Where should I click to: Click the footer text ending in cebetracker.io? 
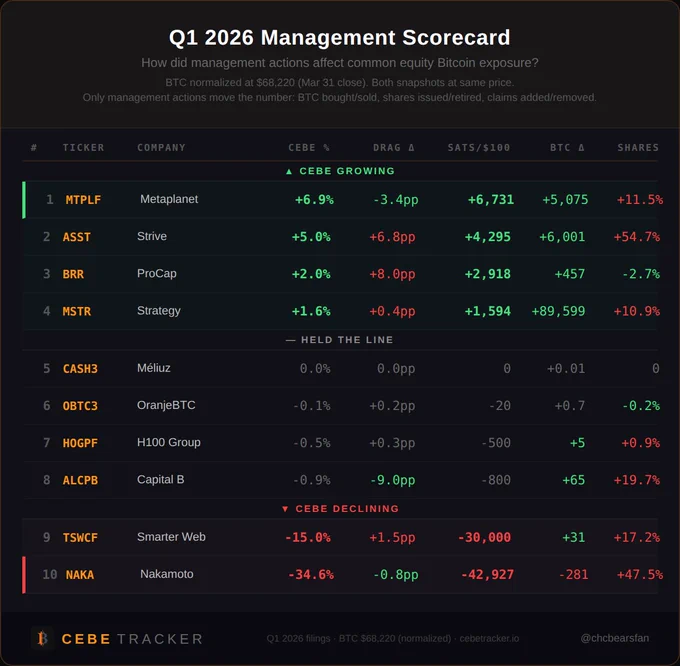pyautogui.click(x=392, y=638)
